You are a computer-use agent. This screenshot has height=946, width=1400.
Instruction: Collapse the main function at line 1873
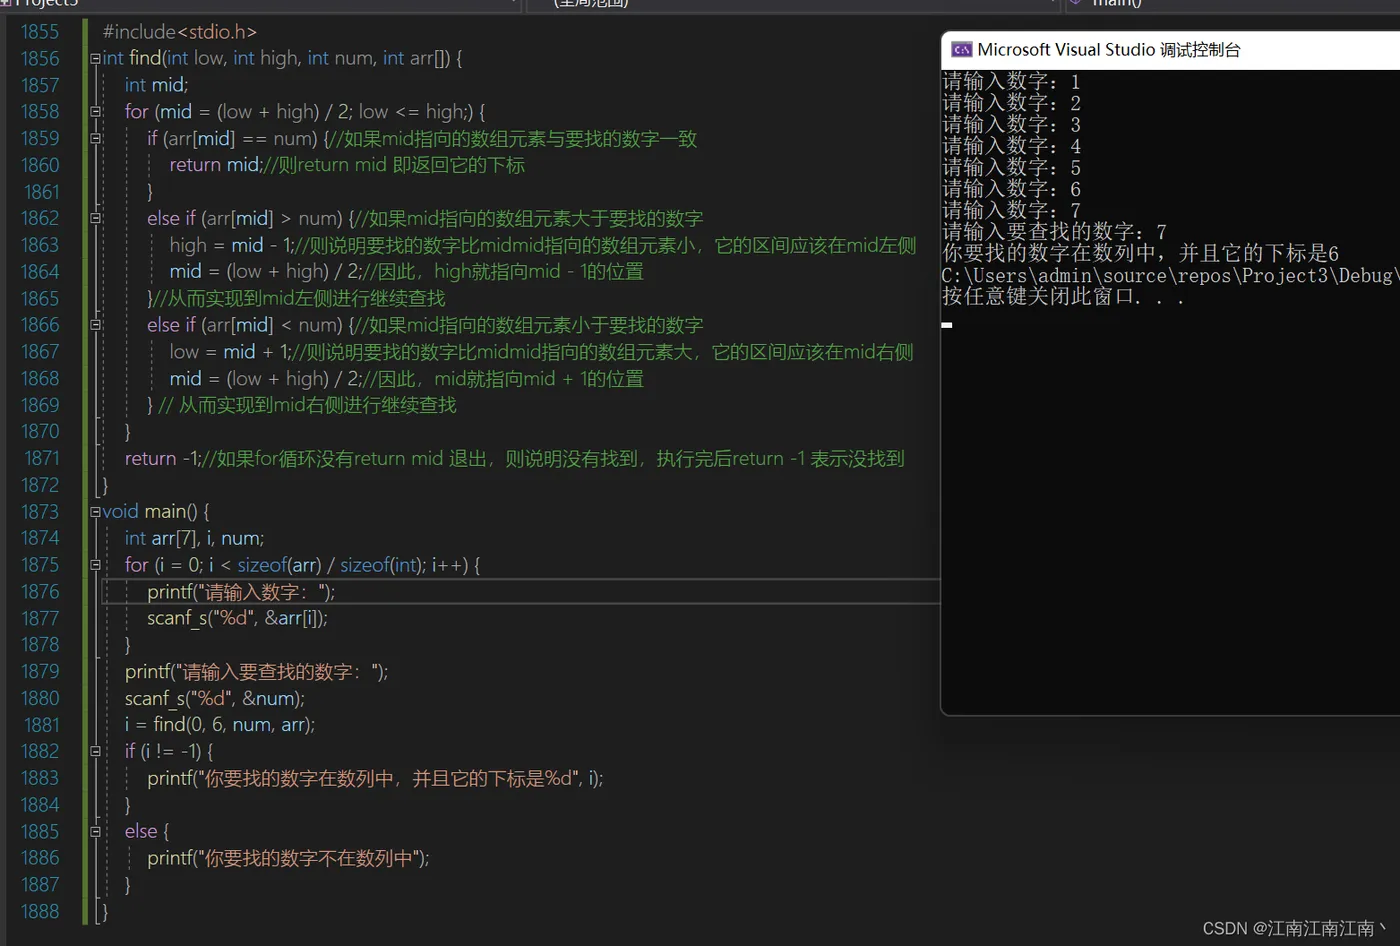[95, 512]
